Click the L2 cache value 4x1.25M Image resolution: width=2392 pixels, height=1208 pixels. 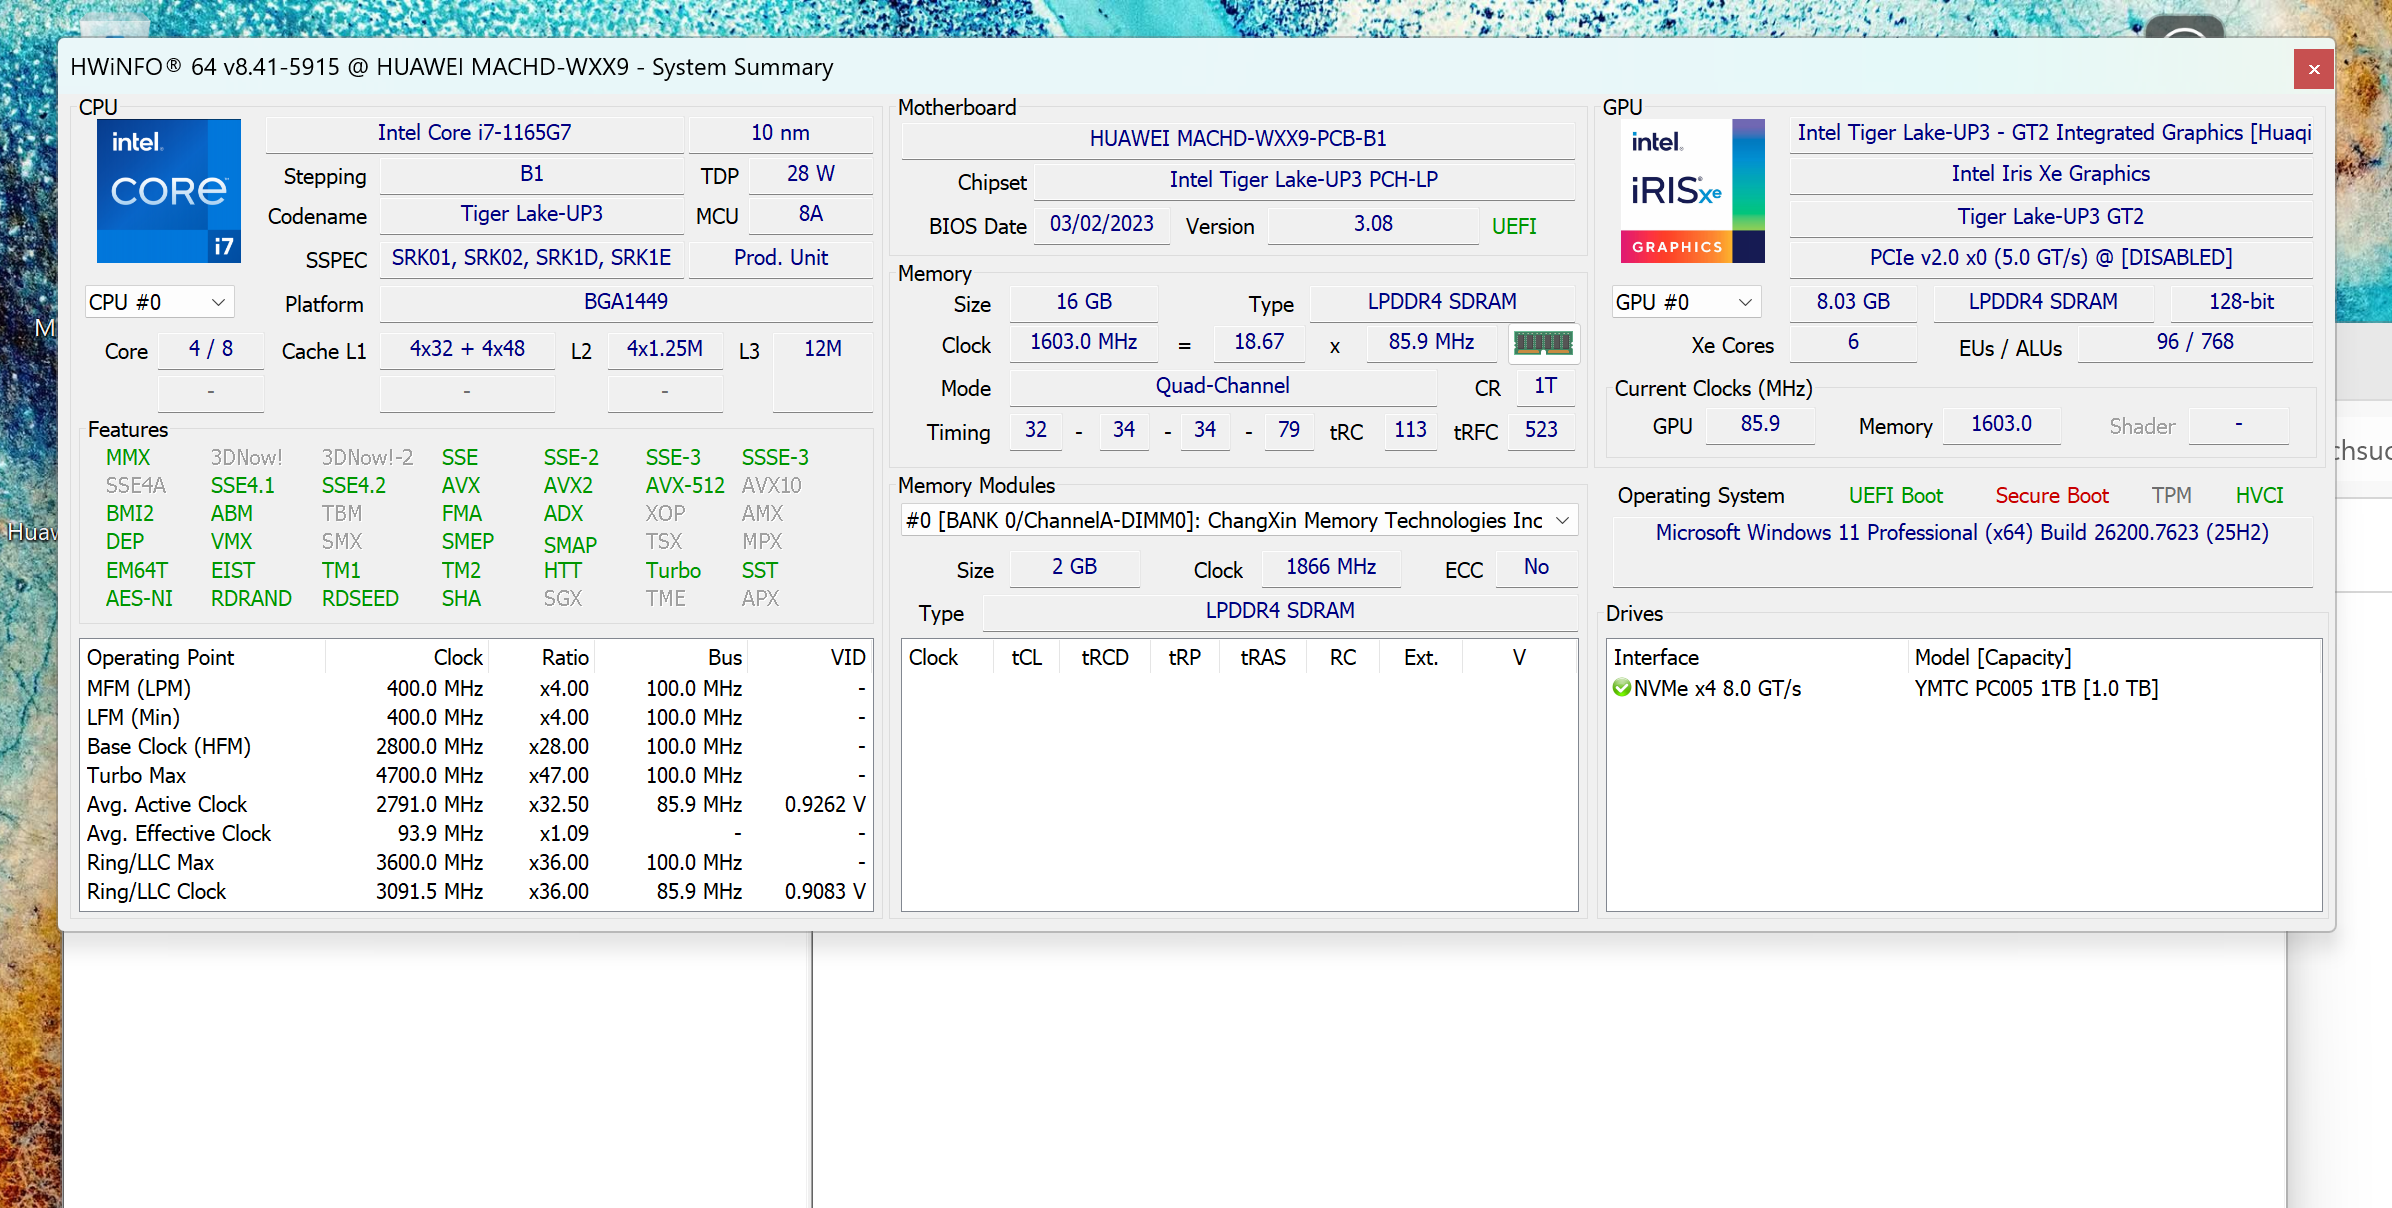[665, 349]
